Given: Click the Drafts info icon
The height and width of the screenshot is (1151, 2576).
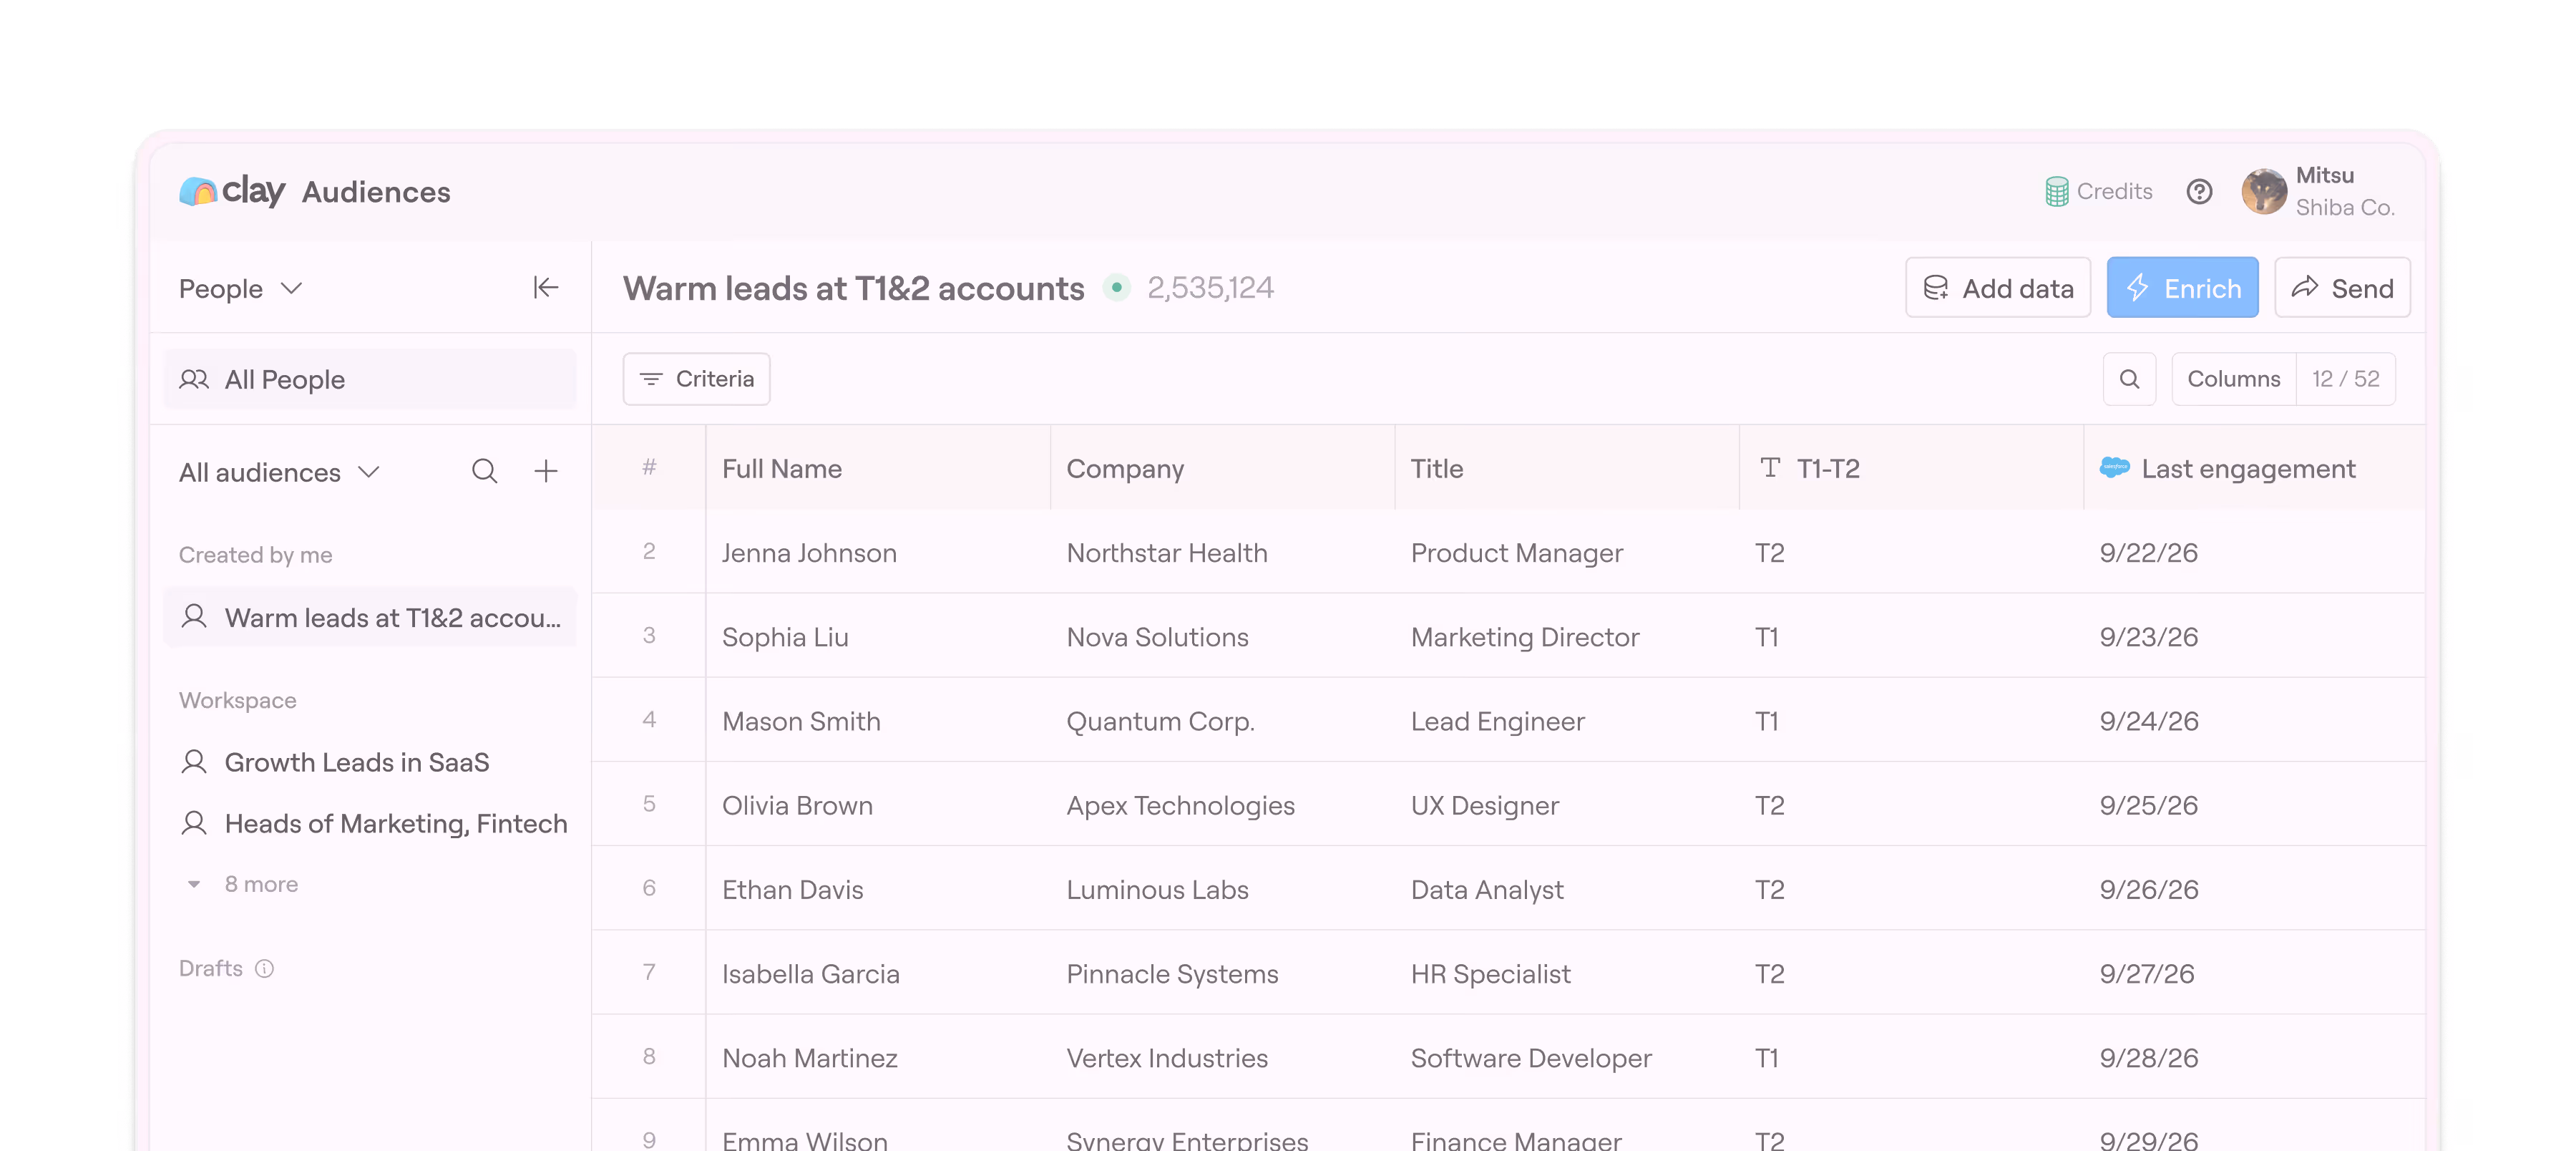Looking at the screenshot, I should tap(264, 968).
